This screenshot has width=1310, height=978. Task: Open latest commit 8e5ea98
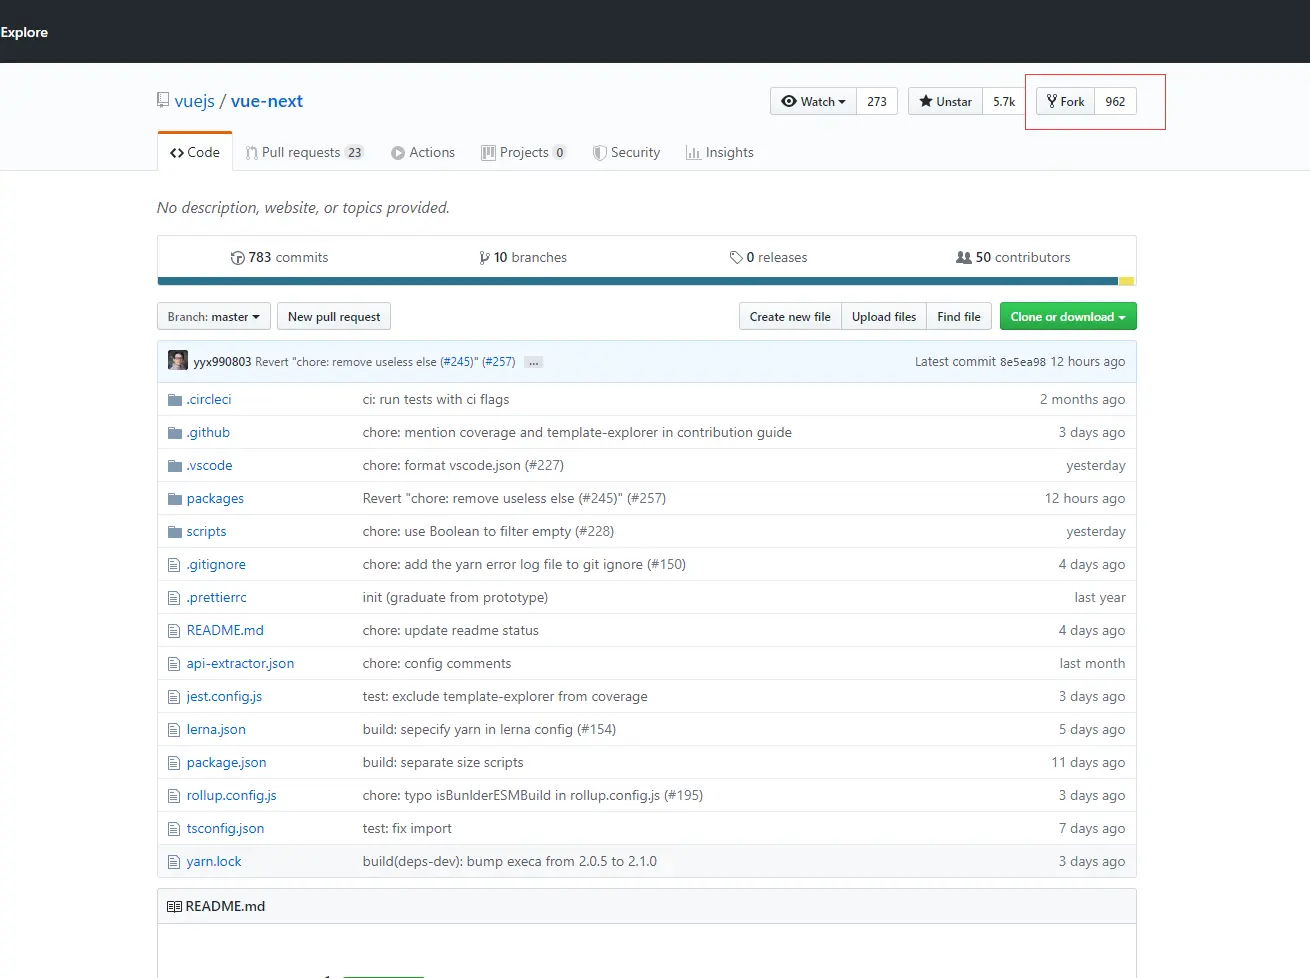1023,362
